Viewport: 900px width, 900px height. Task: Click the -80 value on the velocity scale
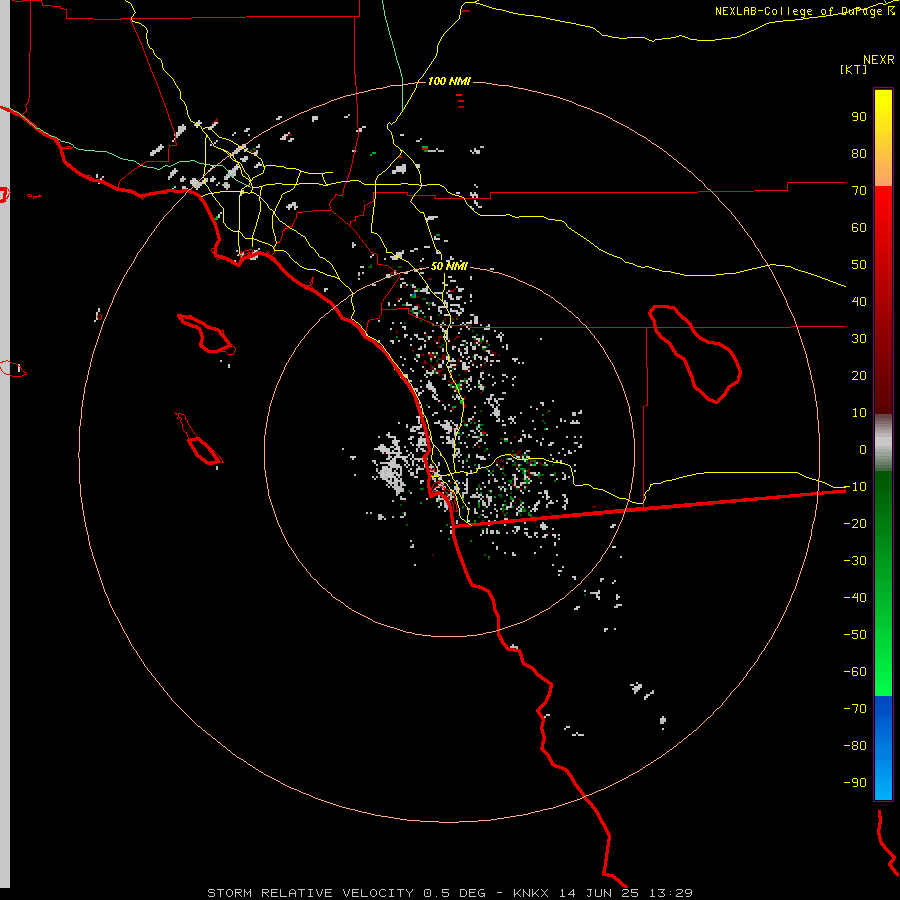click(x=855, y=746)
